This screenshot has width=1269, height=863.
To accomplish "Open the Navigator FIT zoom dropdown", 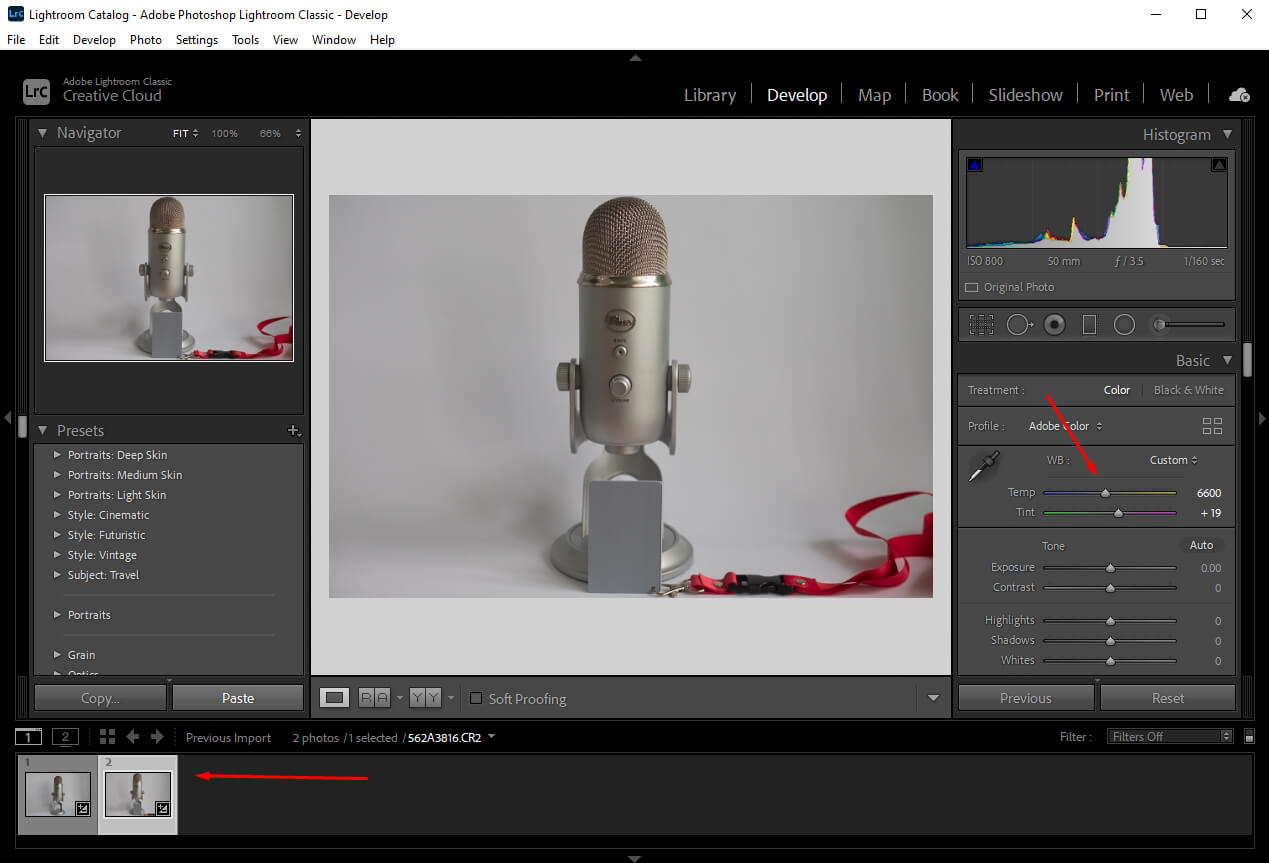I will [185, 133].
